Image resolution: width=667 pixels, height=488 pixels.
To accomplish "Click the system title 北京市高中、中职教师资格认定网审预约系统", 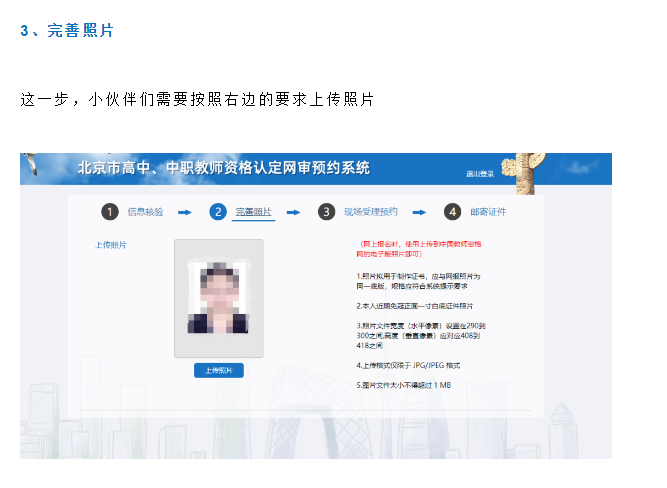I will (224, 168).
